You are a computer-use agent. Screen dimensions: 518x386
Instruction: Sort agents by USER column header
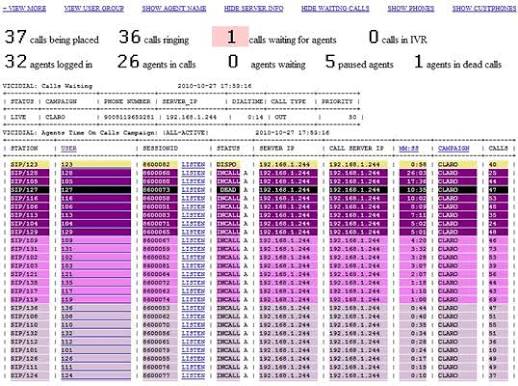point(69,148)
